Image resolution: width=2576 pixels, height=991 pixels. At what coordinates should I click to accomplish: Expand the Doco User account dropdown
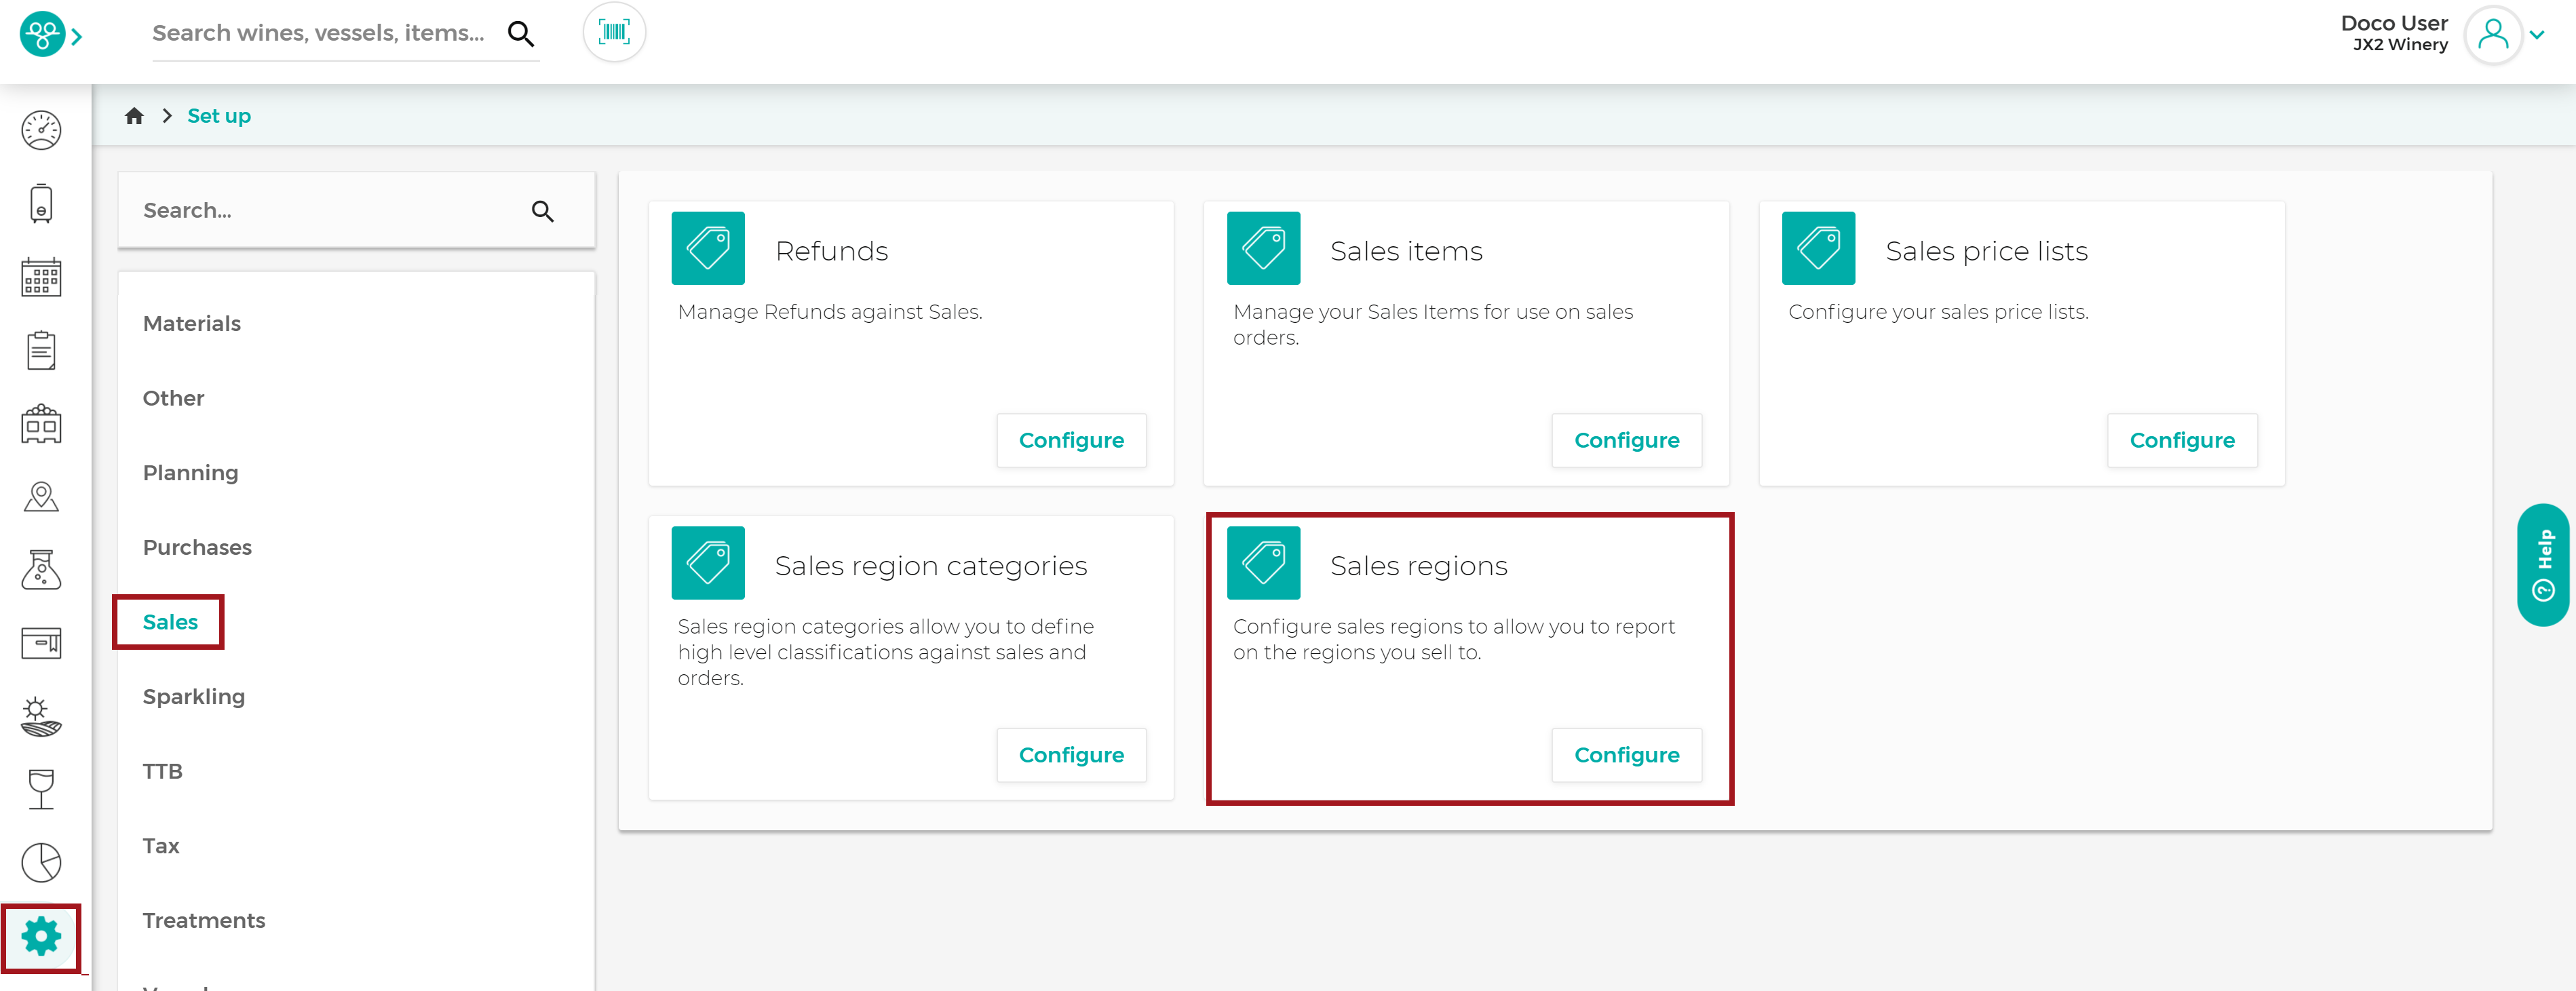[x=2537, y=34]
